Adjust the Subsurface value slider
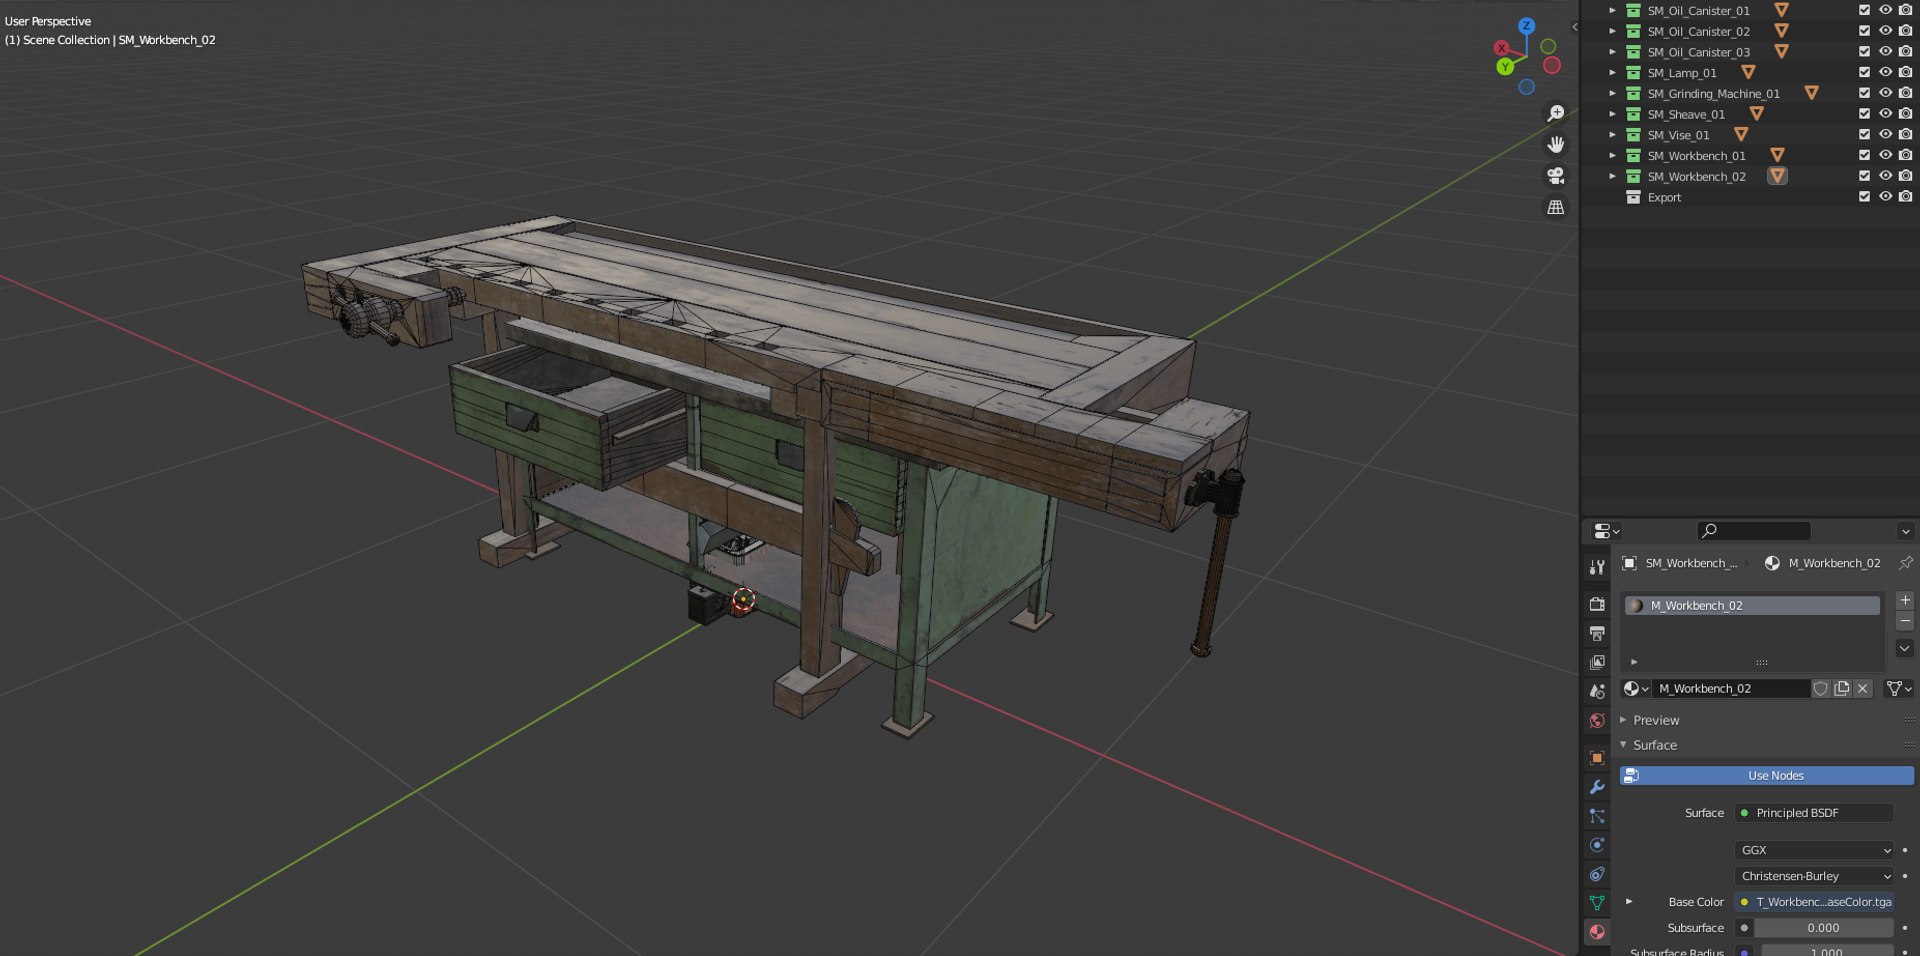The height and width of the screenshot is (956, 1920). [x=1823, y=928]
